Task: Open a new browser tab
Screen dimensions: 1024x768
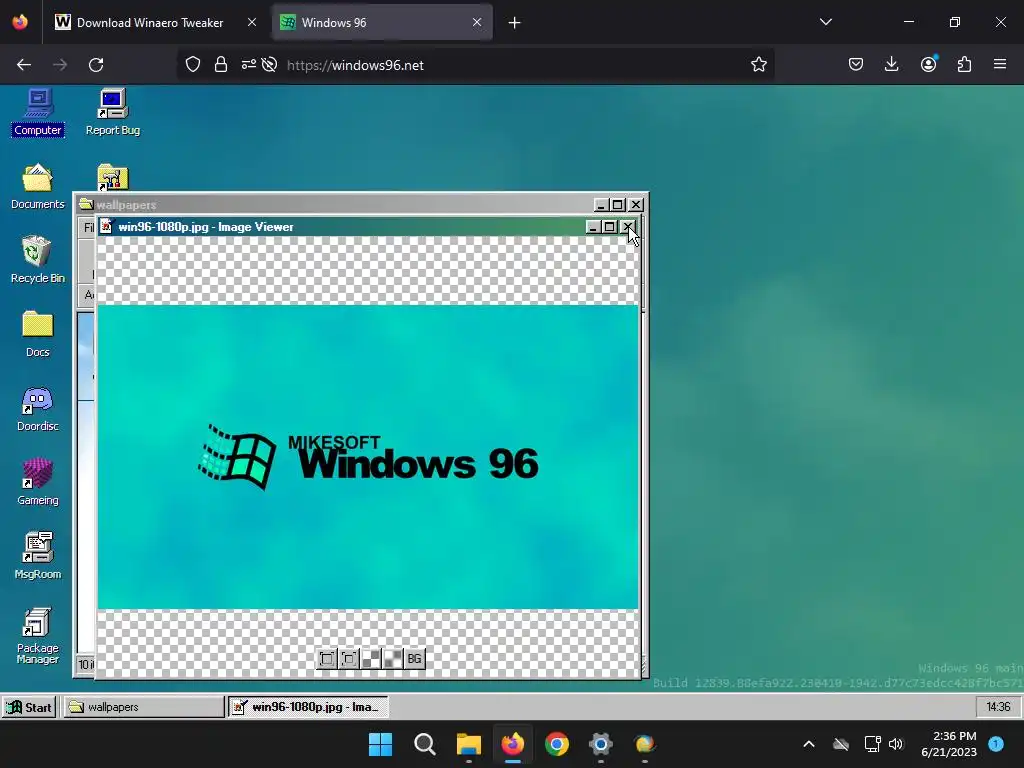Action: [515, 23]
